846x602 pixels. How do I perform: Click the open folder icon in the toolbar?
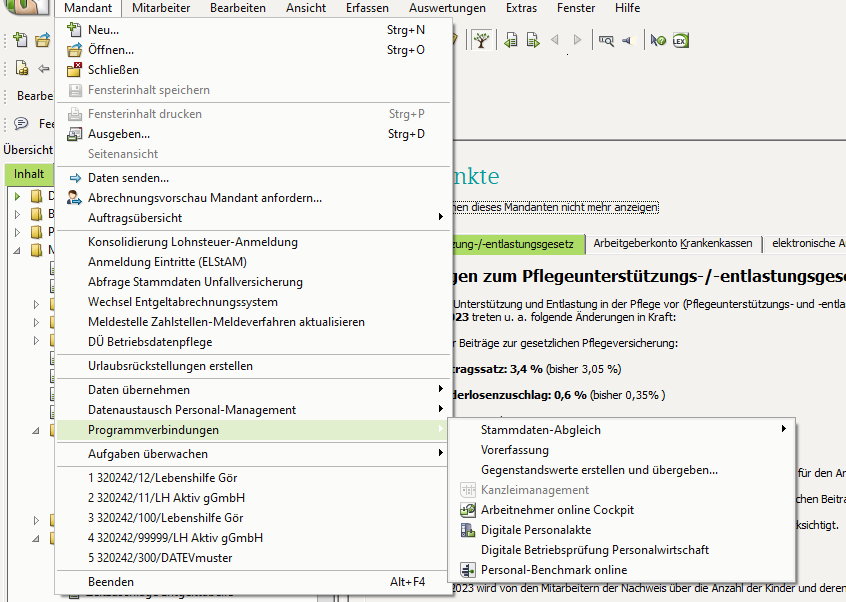pyautogui.click(x=43, y=40)
